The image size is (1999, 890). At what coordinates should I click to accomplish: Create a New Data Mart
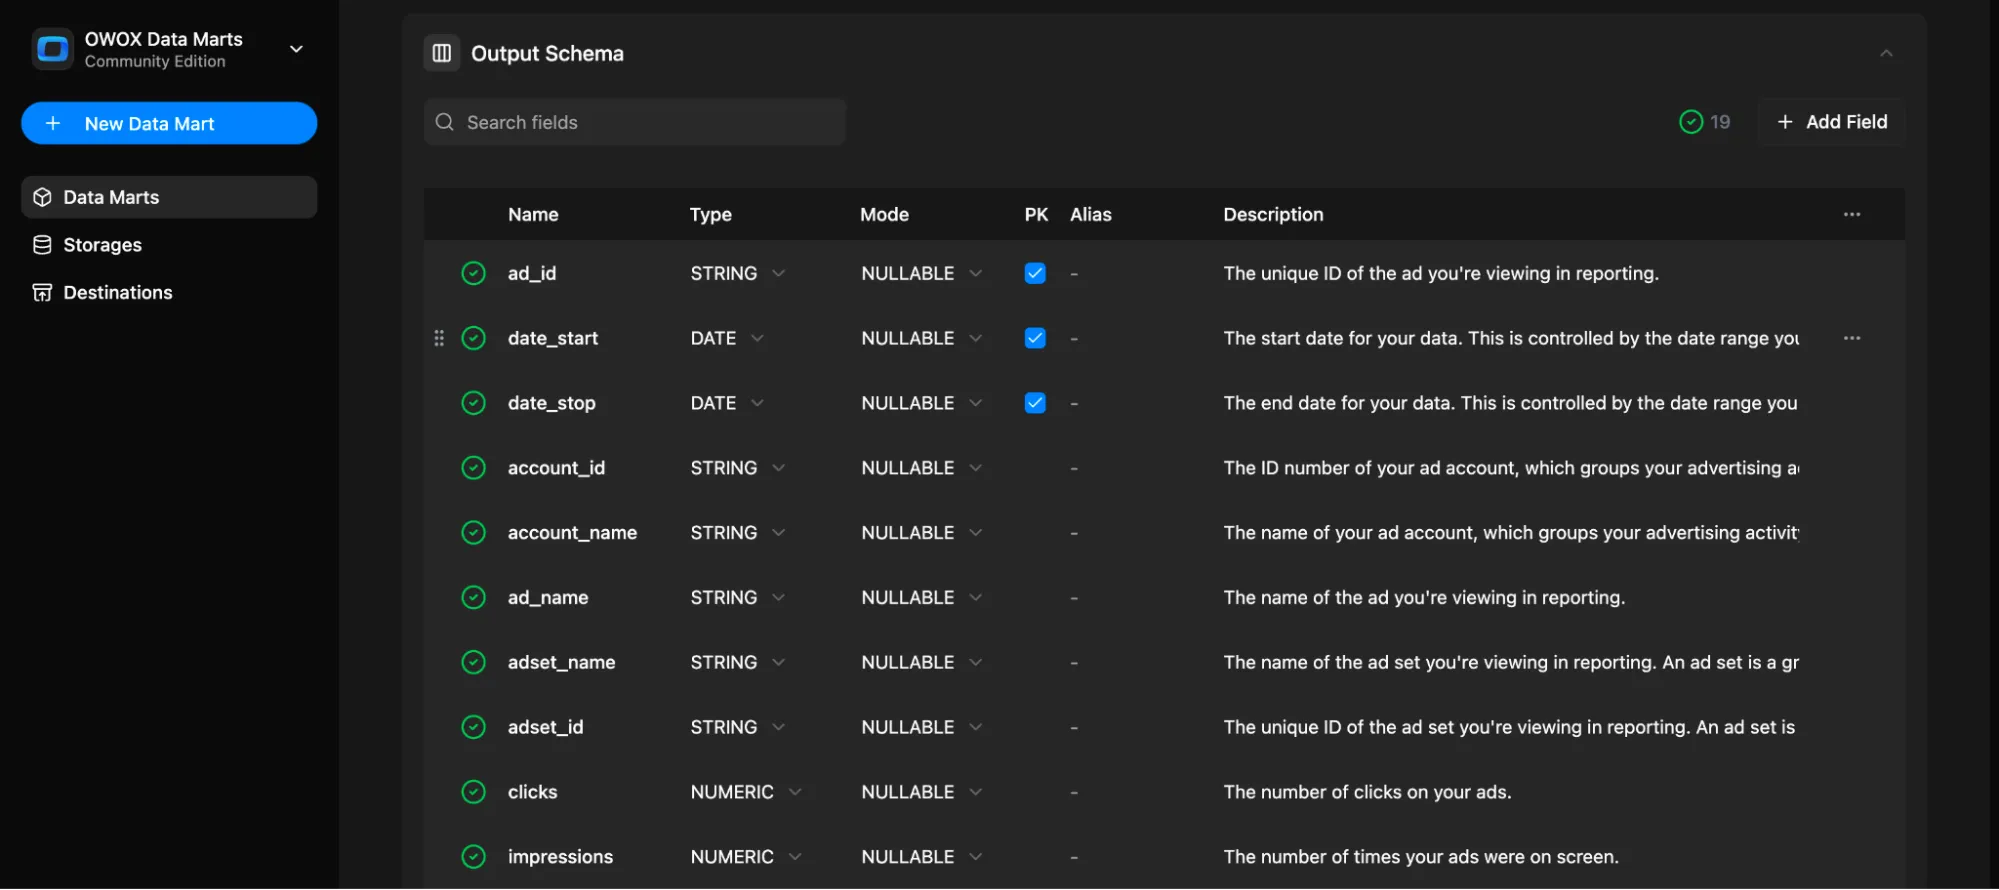[169, 123]
